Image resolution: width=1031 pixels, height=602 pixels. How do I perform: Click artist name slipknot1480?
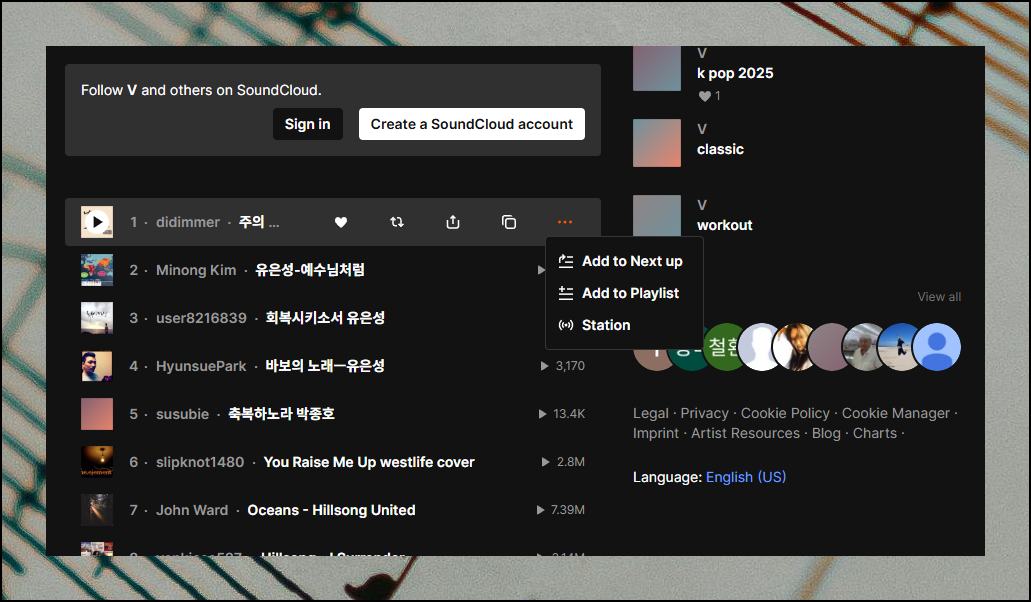point(200,462)
